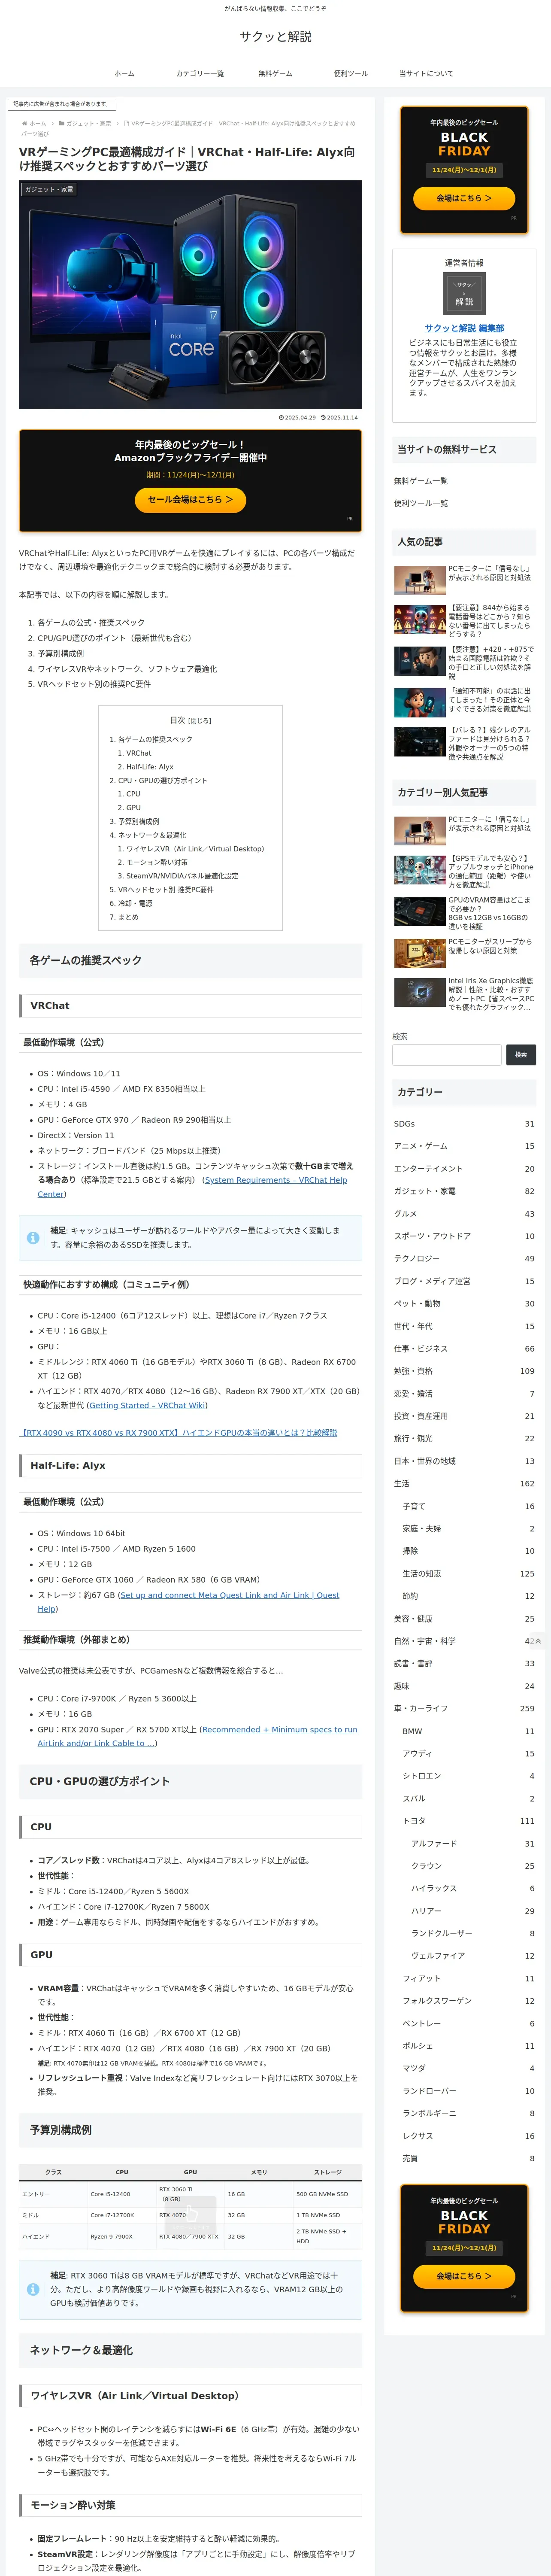This screenshot has width=551, height=2576.
Task: Open 無料ゲーム in the top navigation
Action: coord(275,74)
